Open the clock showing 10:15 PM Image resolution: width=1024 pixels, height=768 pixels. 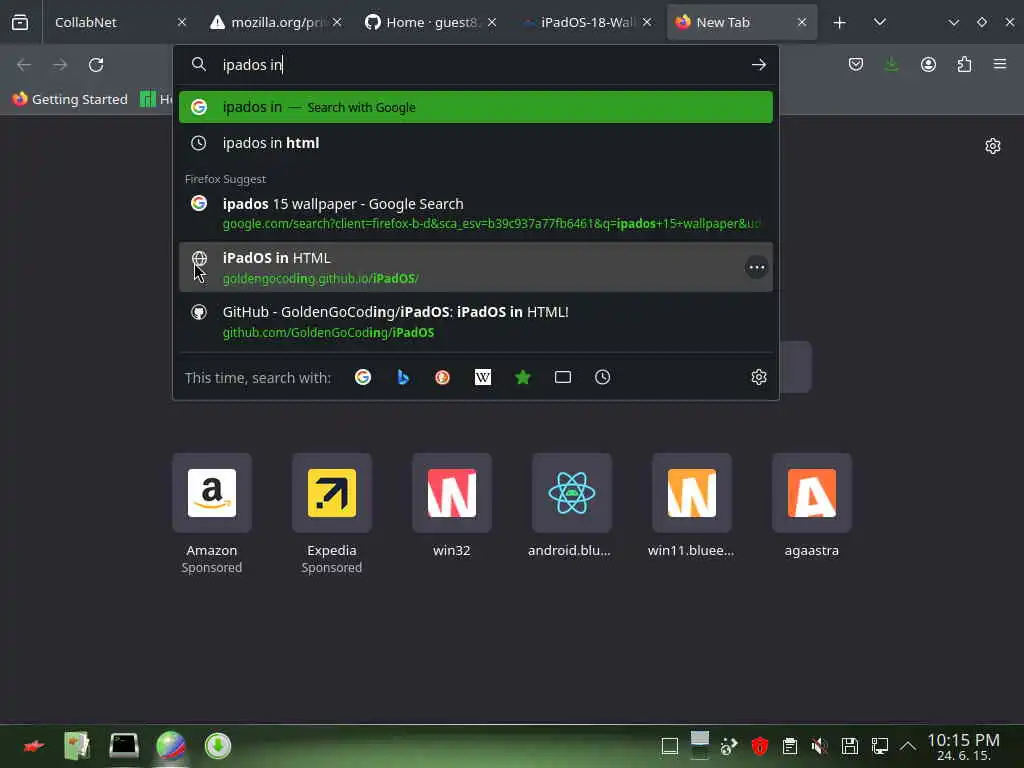[963, 747]
